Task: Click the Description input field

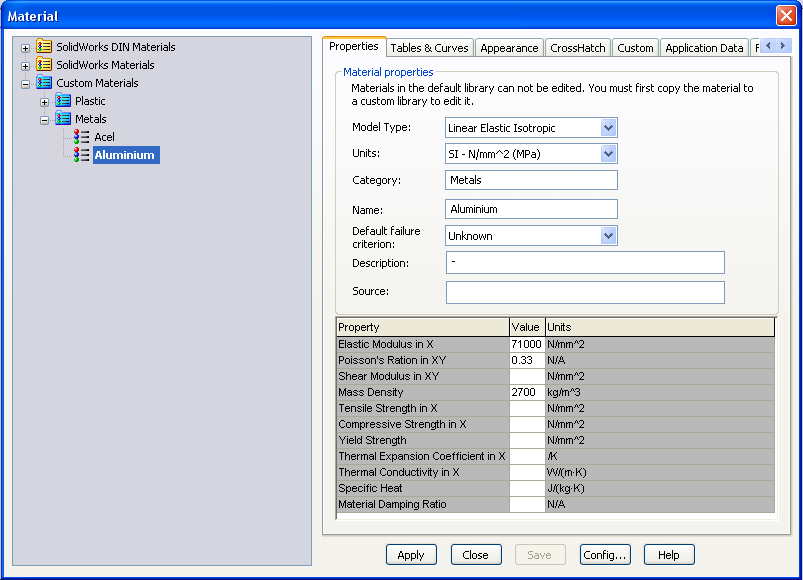Action: 585,263
